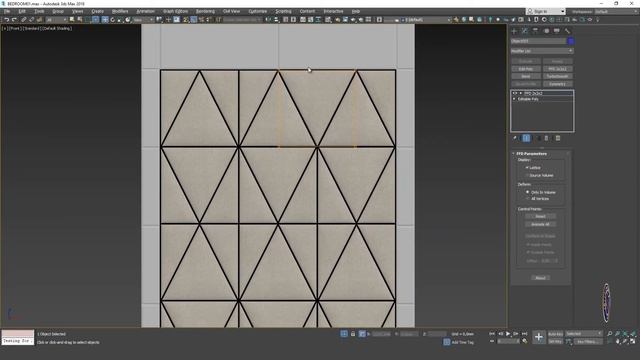Click the Undo arrow in the main toolbar
This screenshot has width=640, height=360.
click(7, 20)
